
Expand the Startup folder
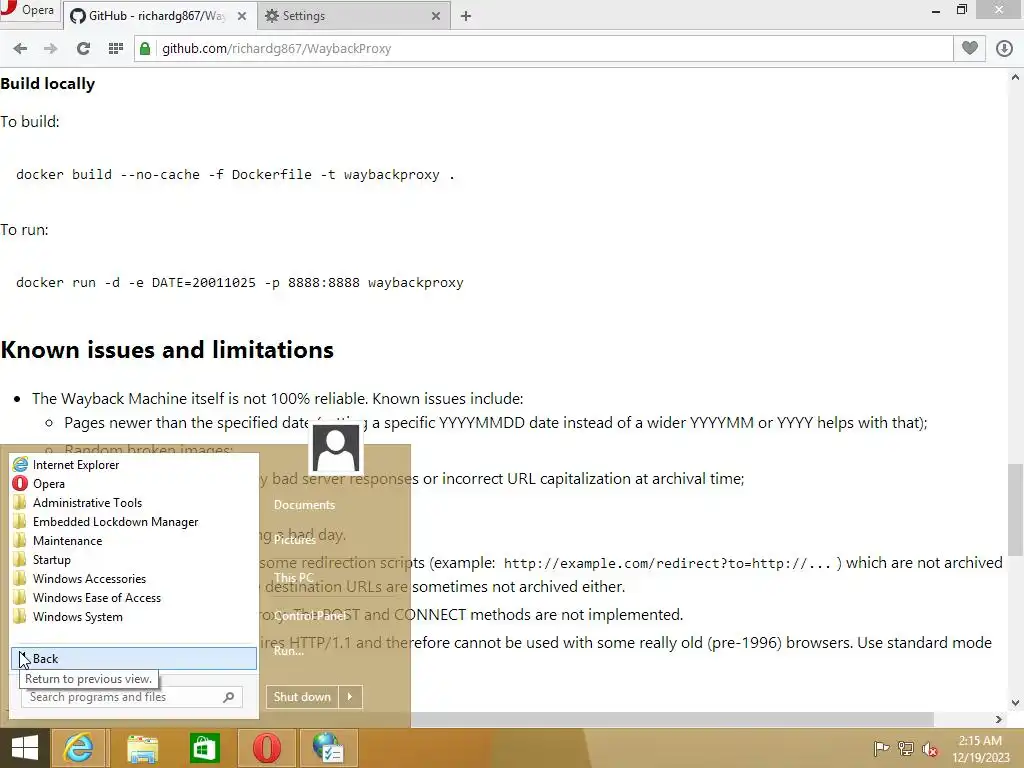(133, 559)
